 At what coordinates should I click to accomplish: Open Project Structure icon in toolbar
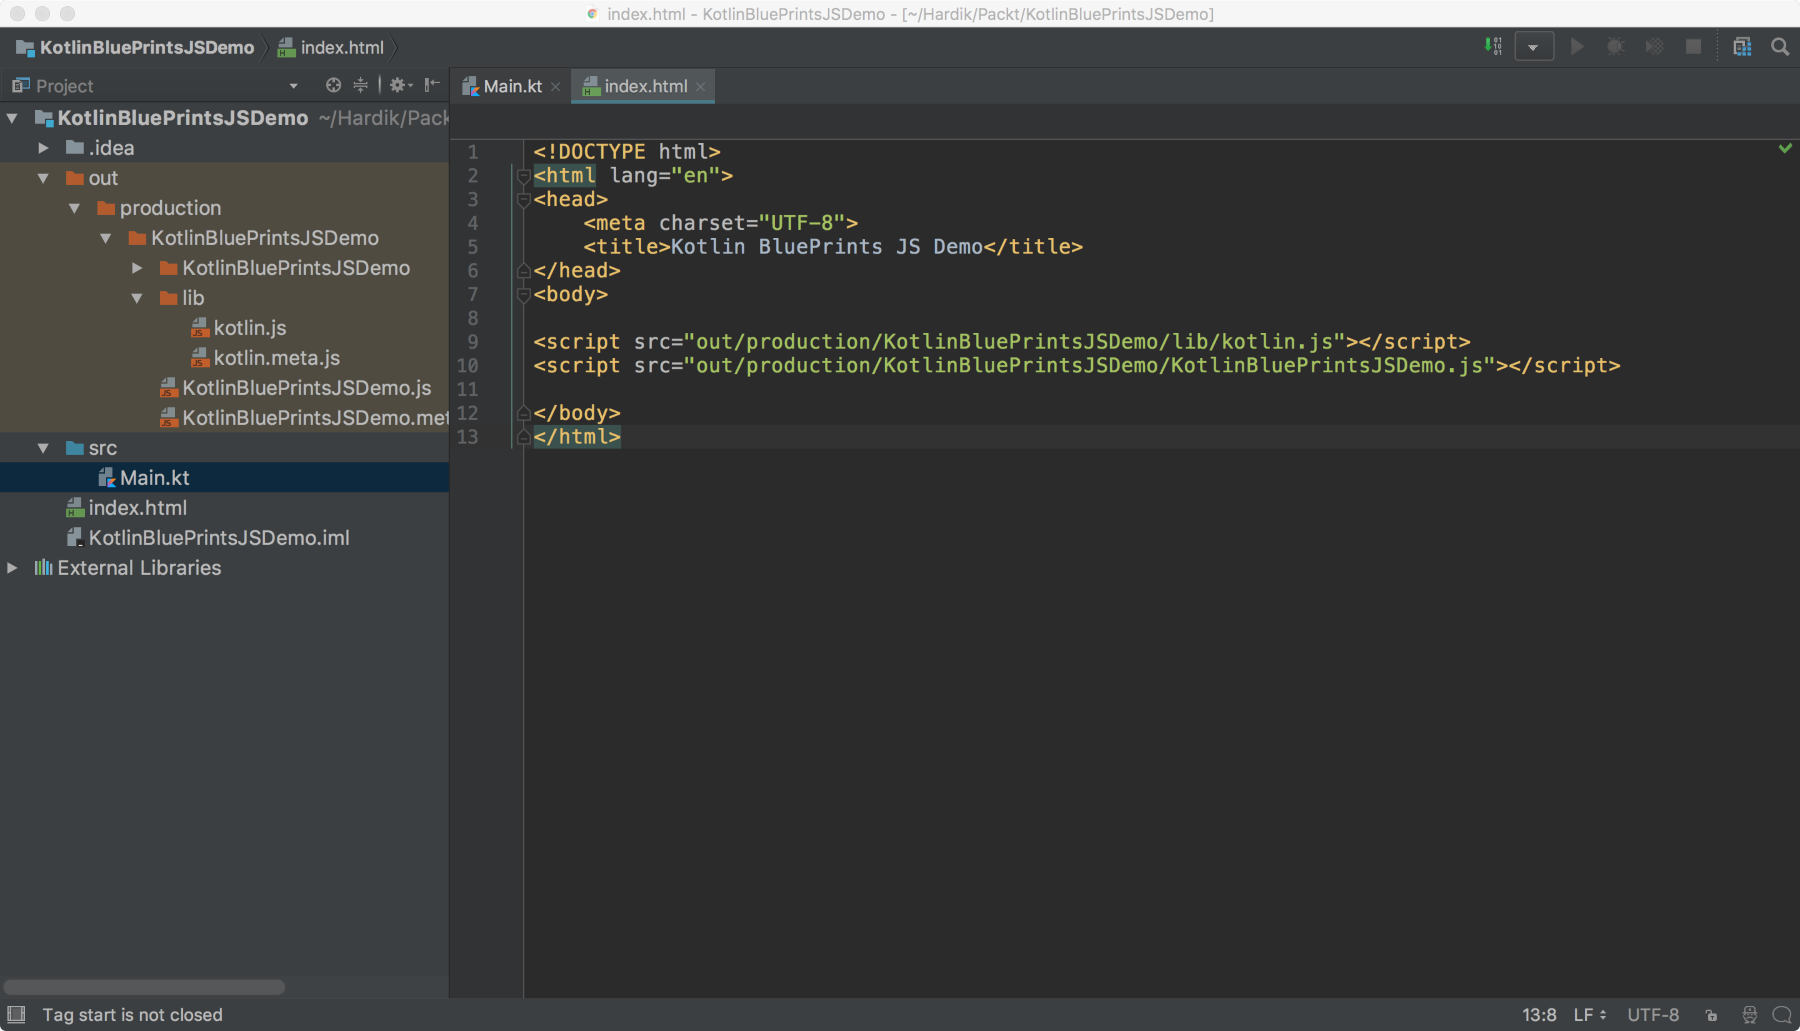[x=1742, y=46]
